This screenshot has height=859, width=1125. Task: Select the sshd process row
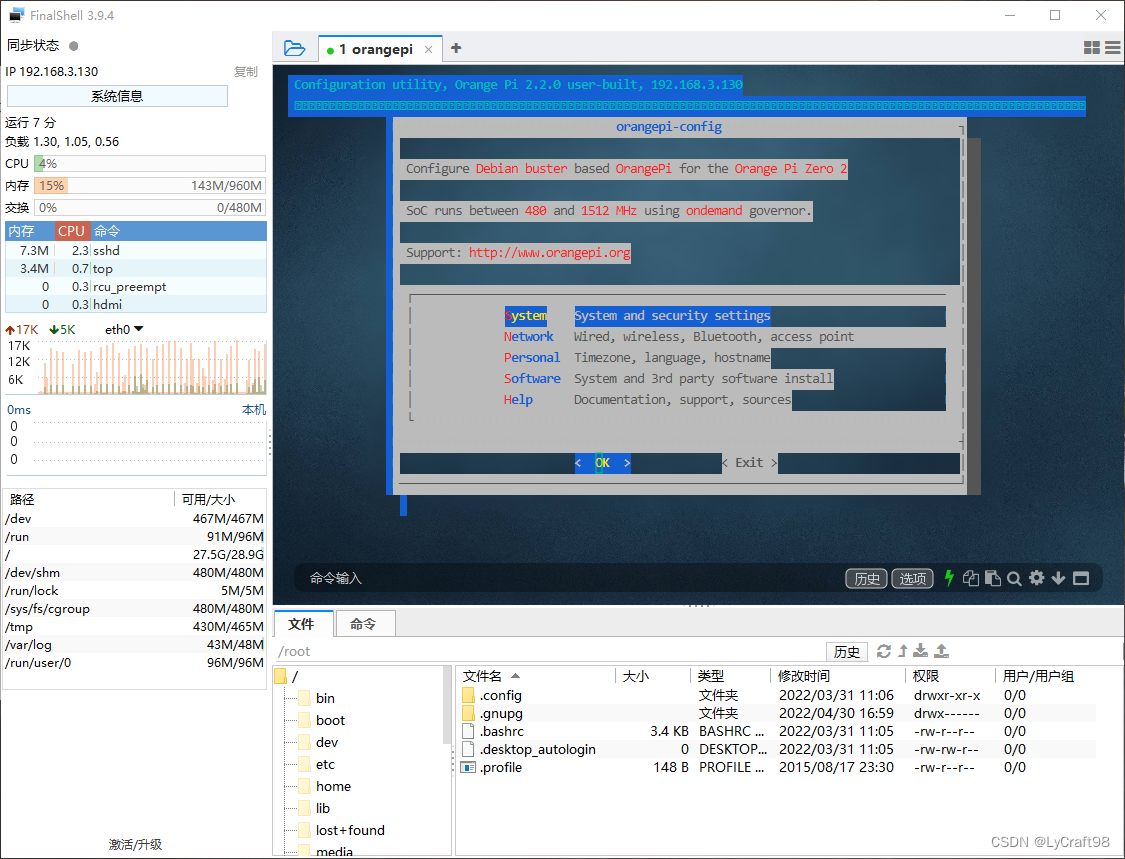click(136, 250)
